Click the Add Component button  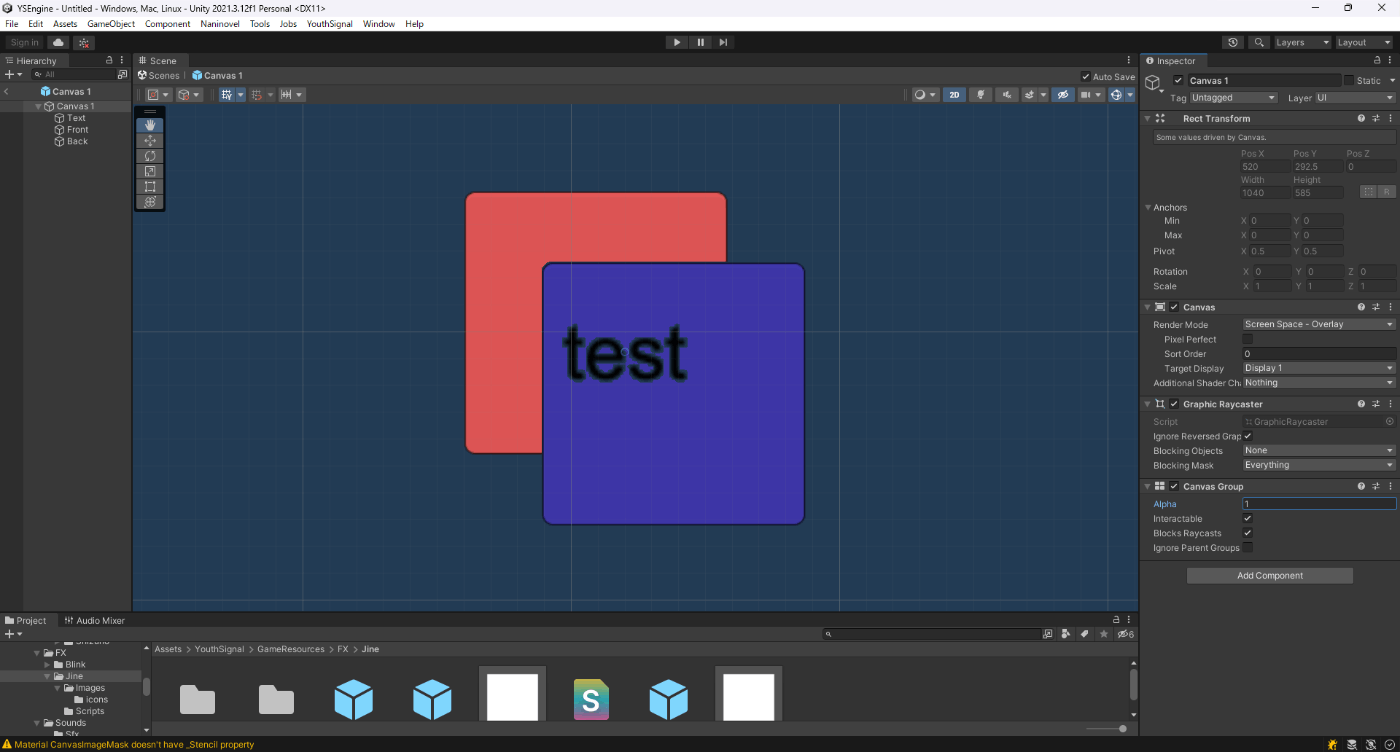[1269, 575]
